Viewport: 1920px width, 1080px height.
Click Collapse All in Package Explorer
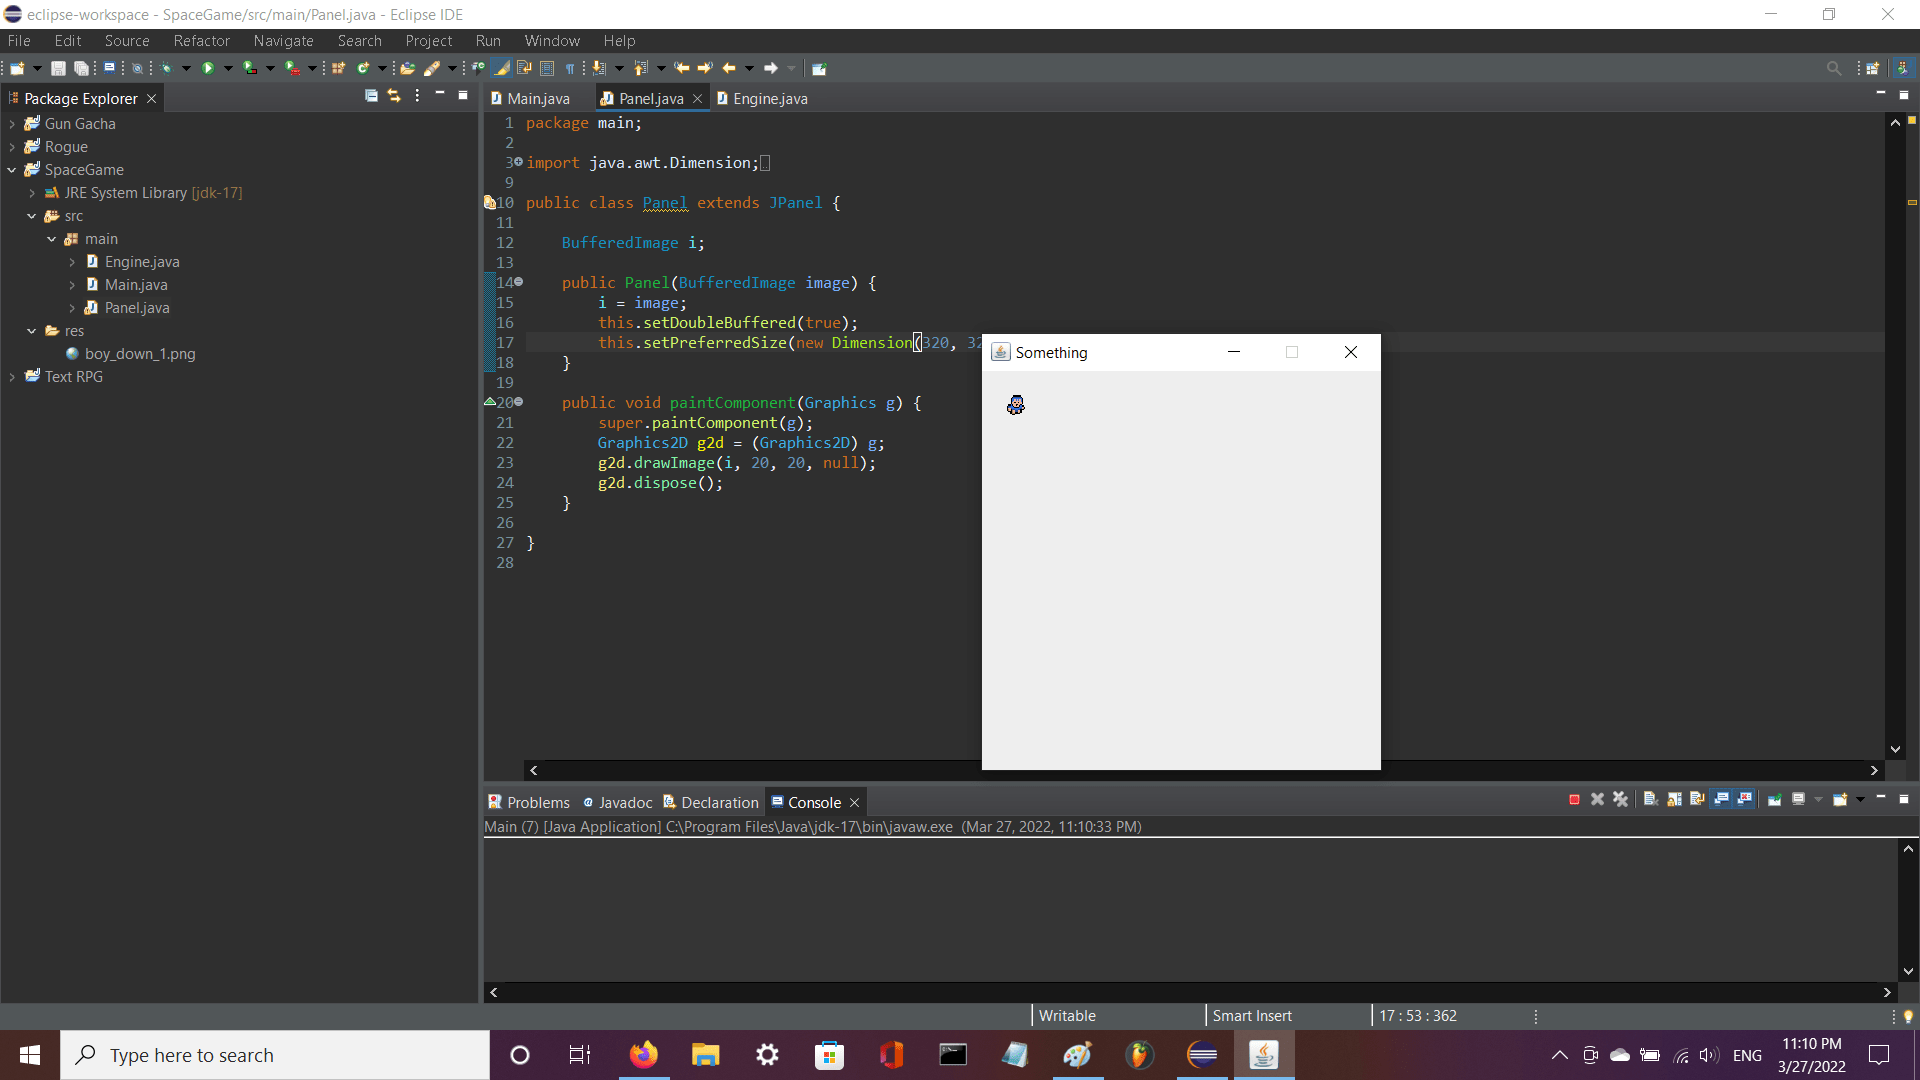371,96
